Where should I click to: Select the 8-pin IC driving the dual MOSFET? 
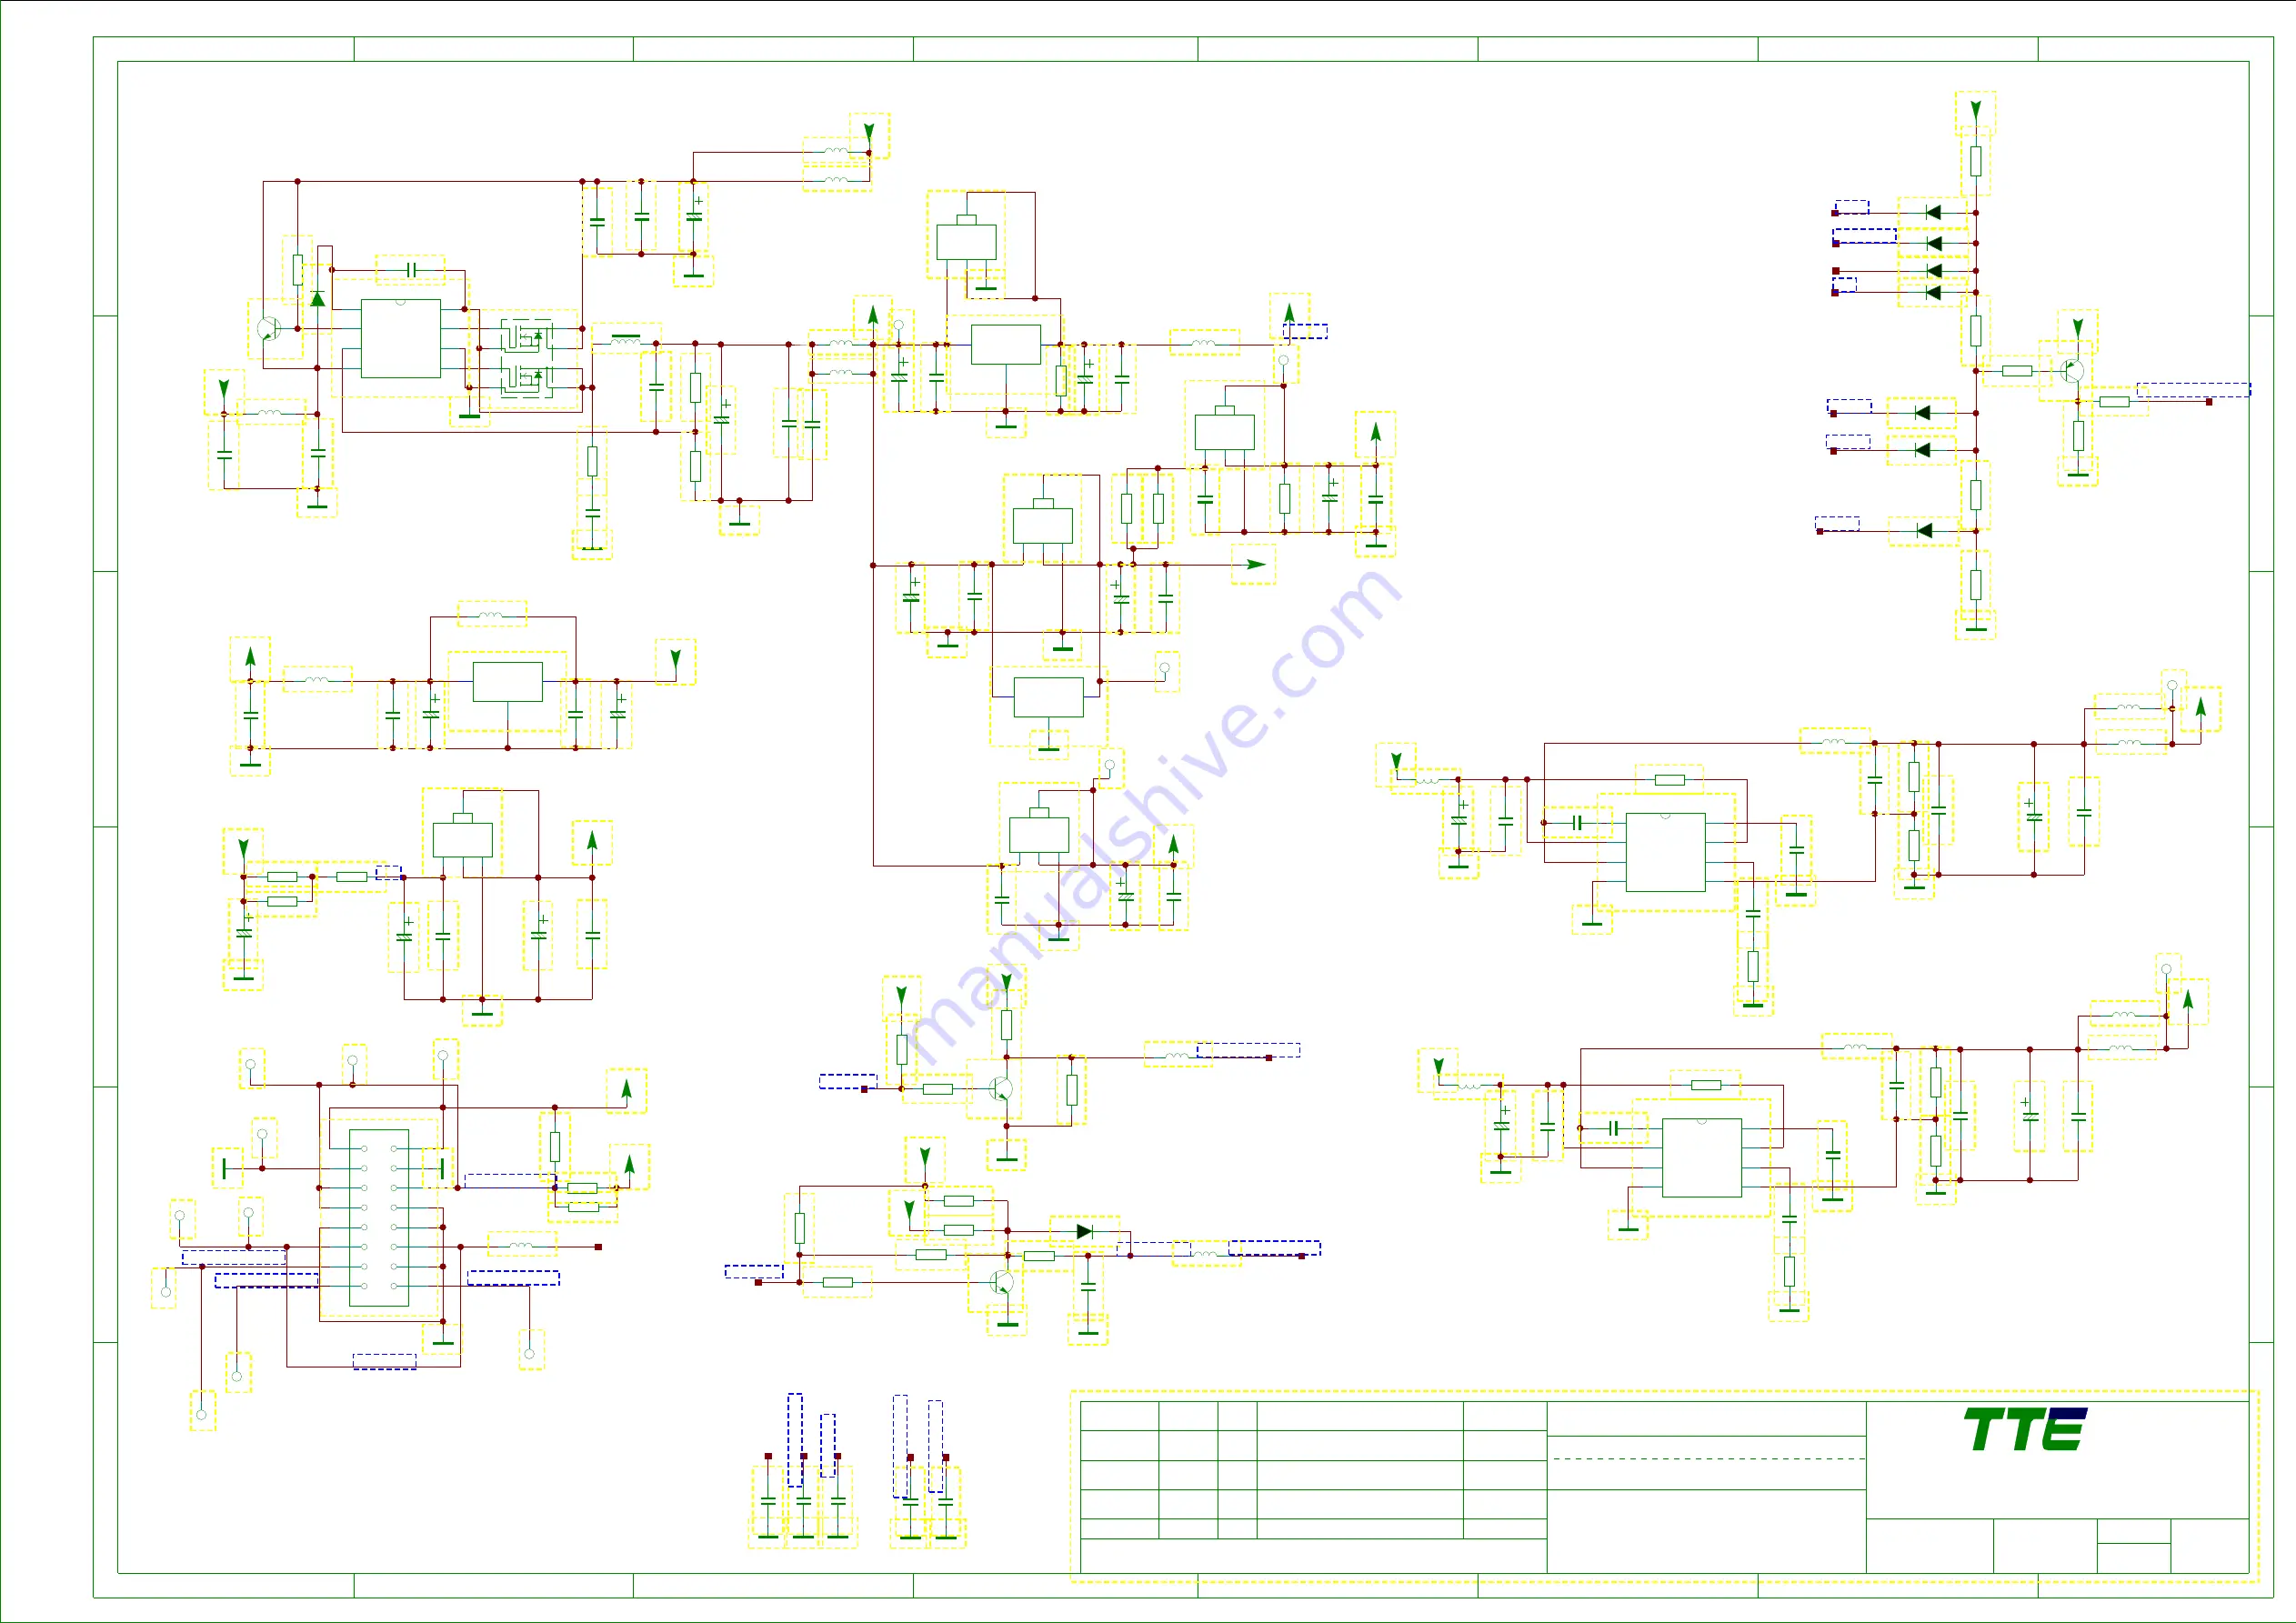coord(400,338)
